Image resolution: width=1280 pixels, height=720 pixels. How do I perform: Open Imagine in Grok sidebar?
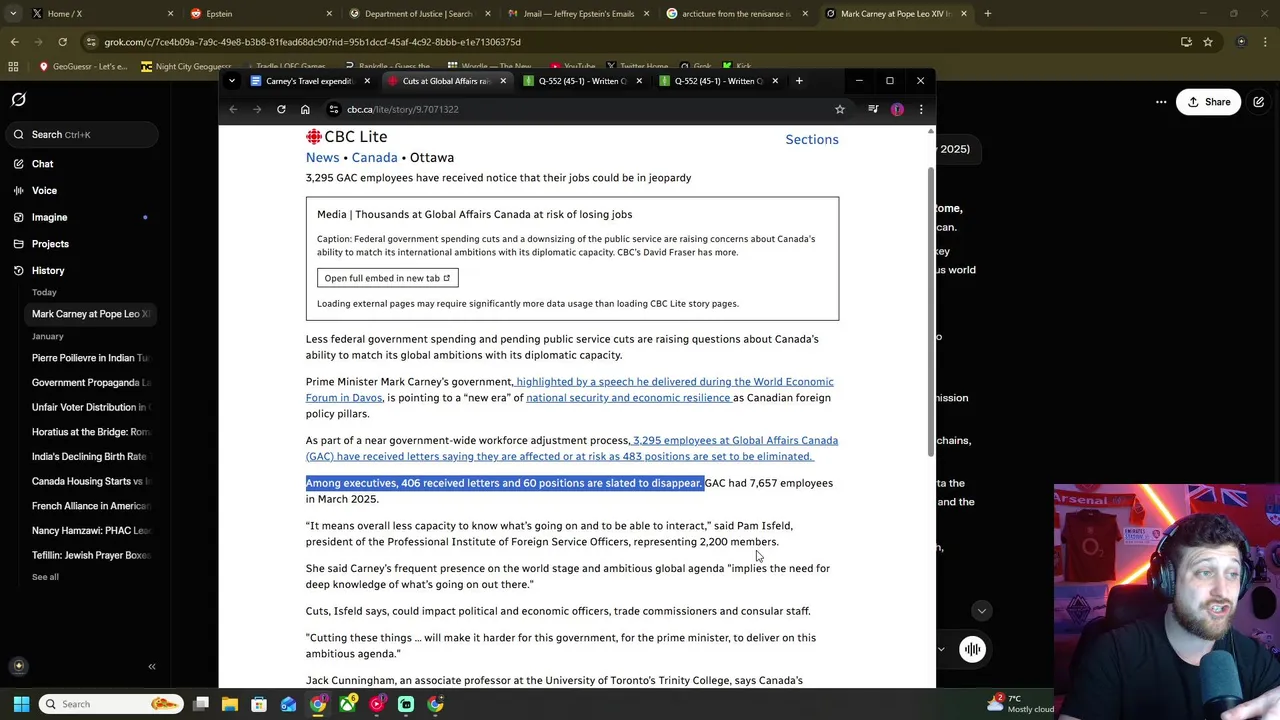point(49,217)
